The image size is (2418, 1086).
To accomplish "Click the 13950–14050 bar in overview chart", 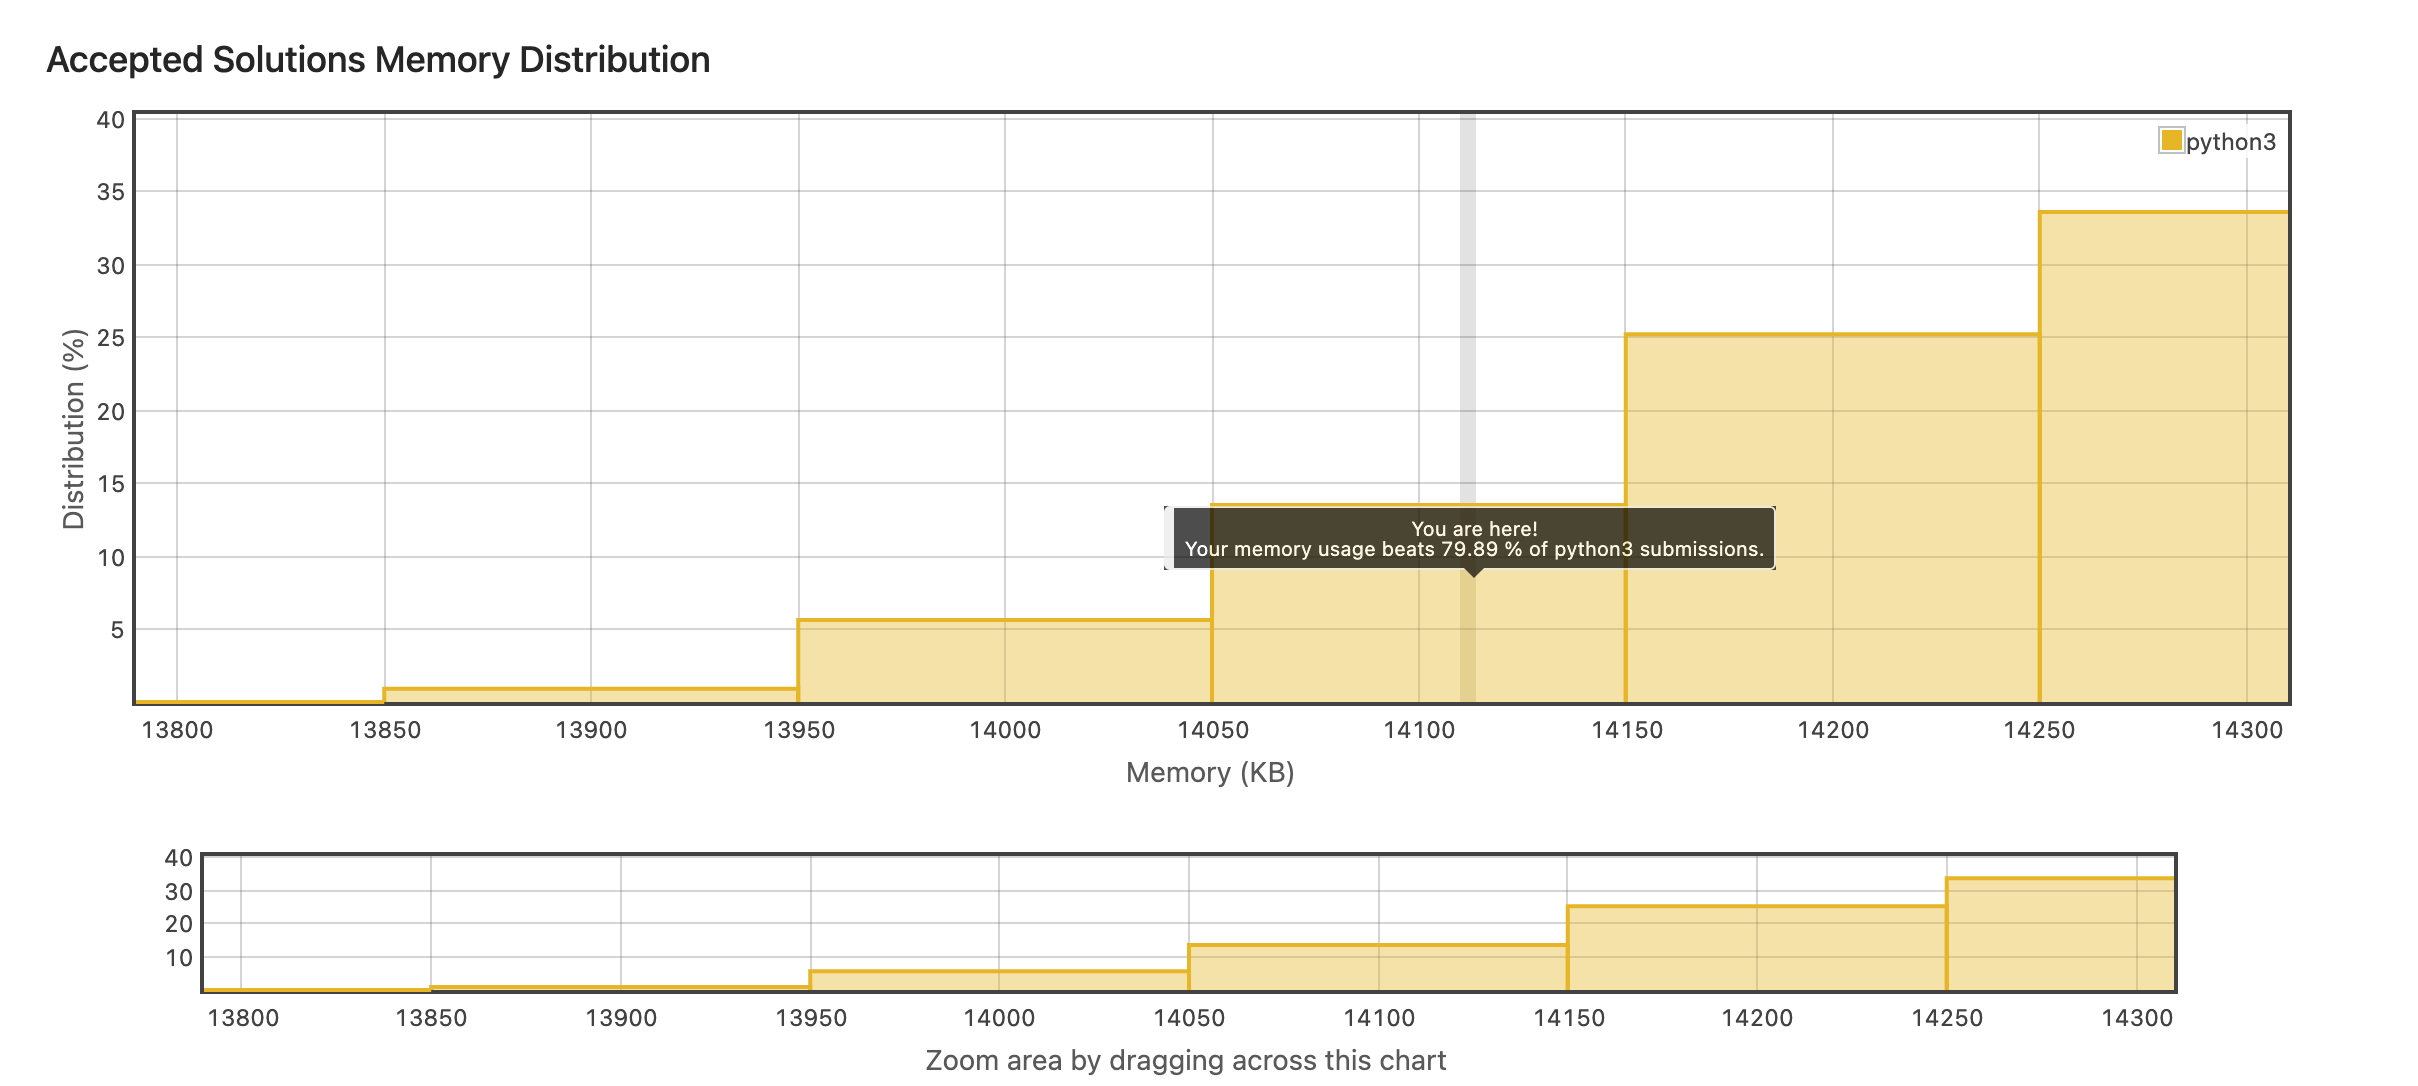I will click(x=998, y=980).
